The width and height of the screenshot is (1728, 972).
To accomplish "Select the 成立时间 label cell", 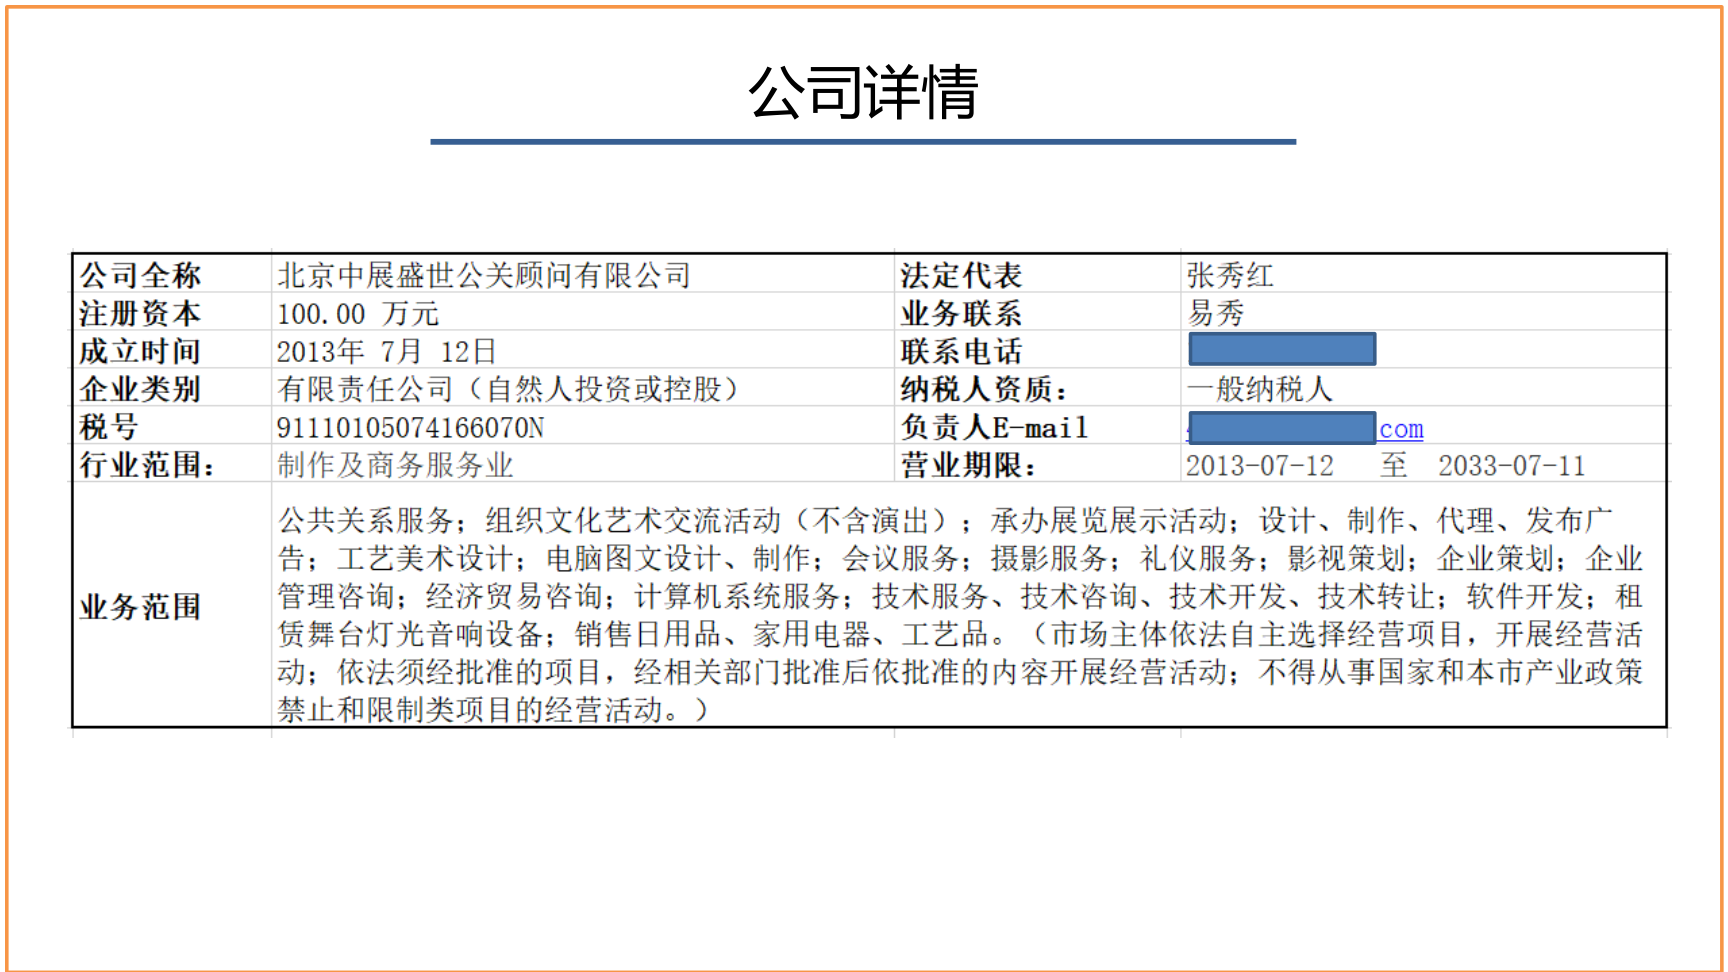I will tap(140, 351).
